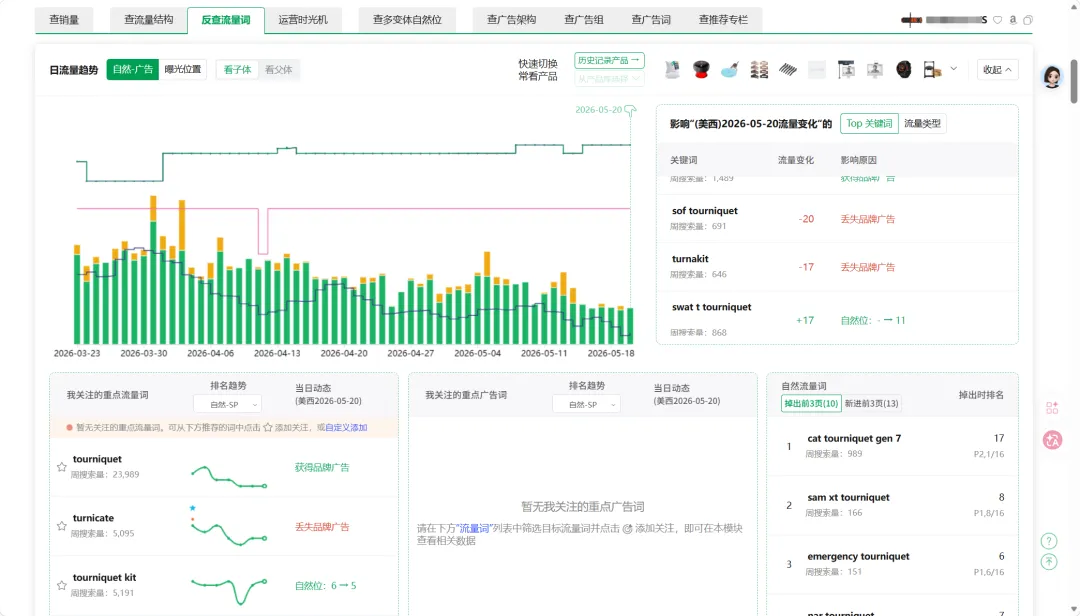
Task: Switch to 流量类型 toggle
Action: pyautogui.click(x=922, y=123)
